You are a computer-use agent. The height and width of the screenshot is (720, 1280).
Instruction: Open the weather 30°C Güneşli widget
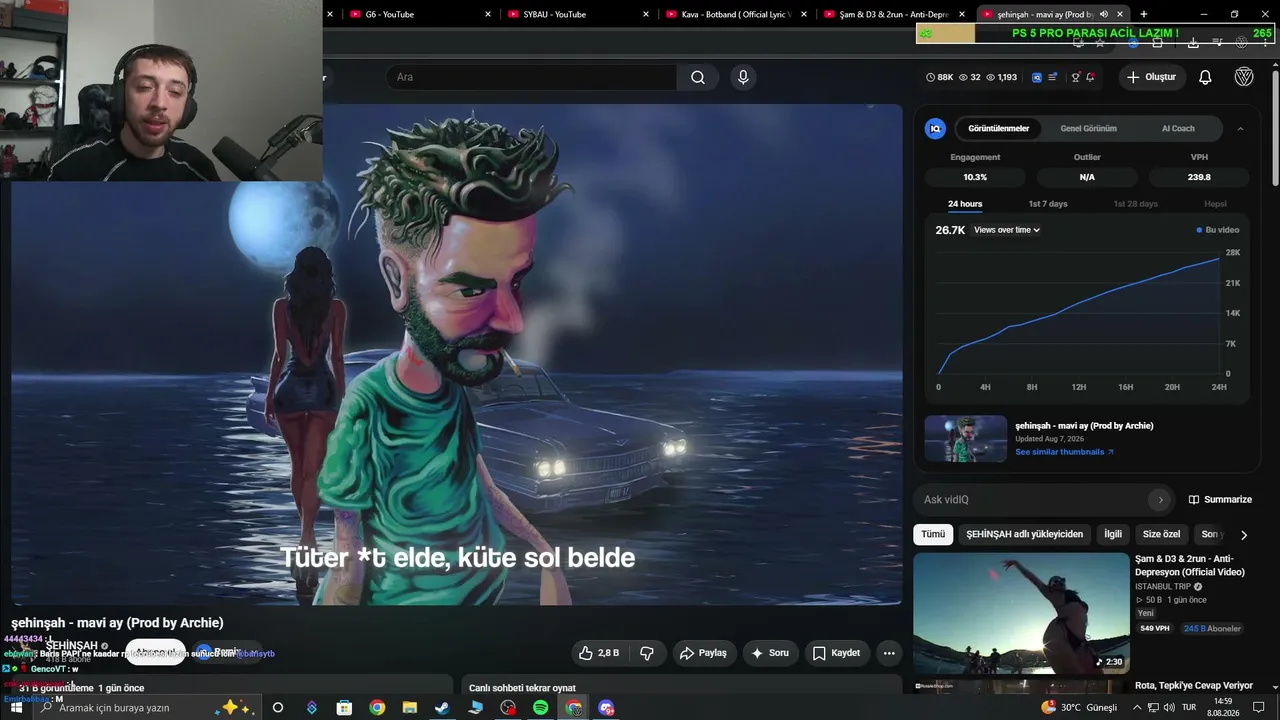(x=1080, y=708)
